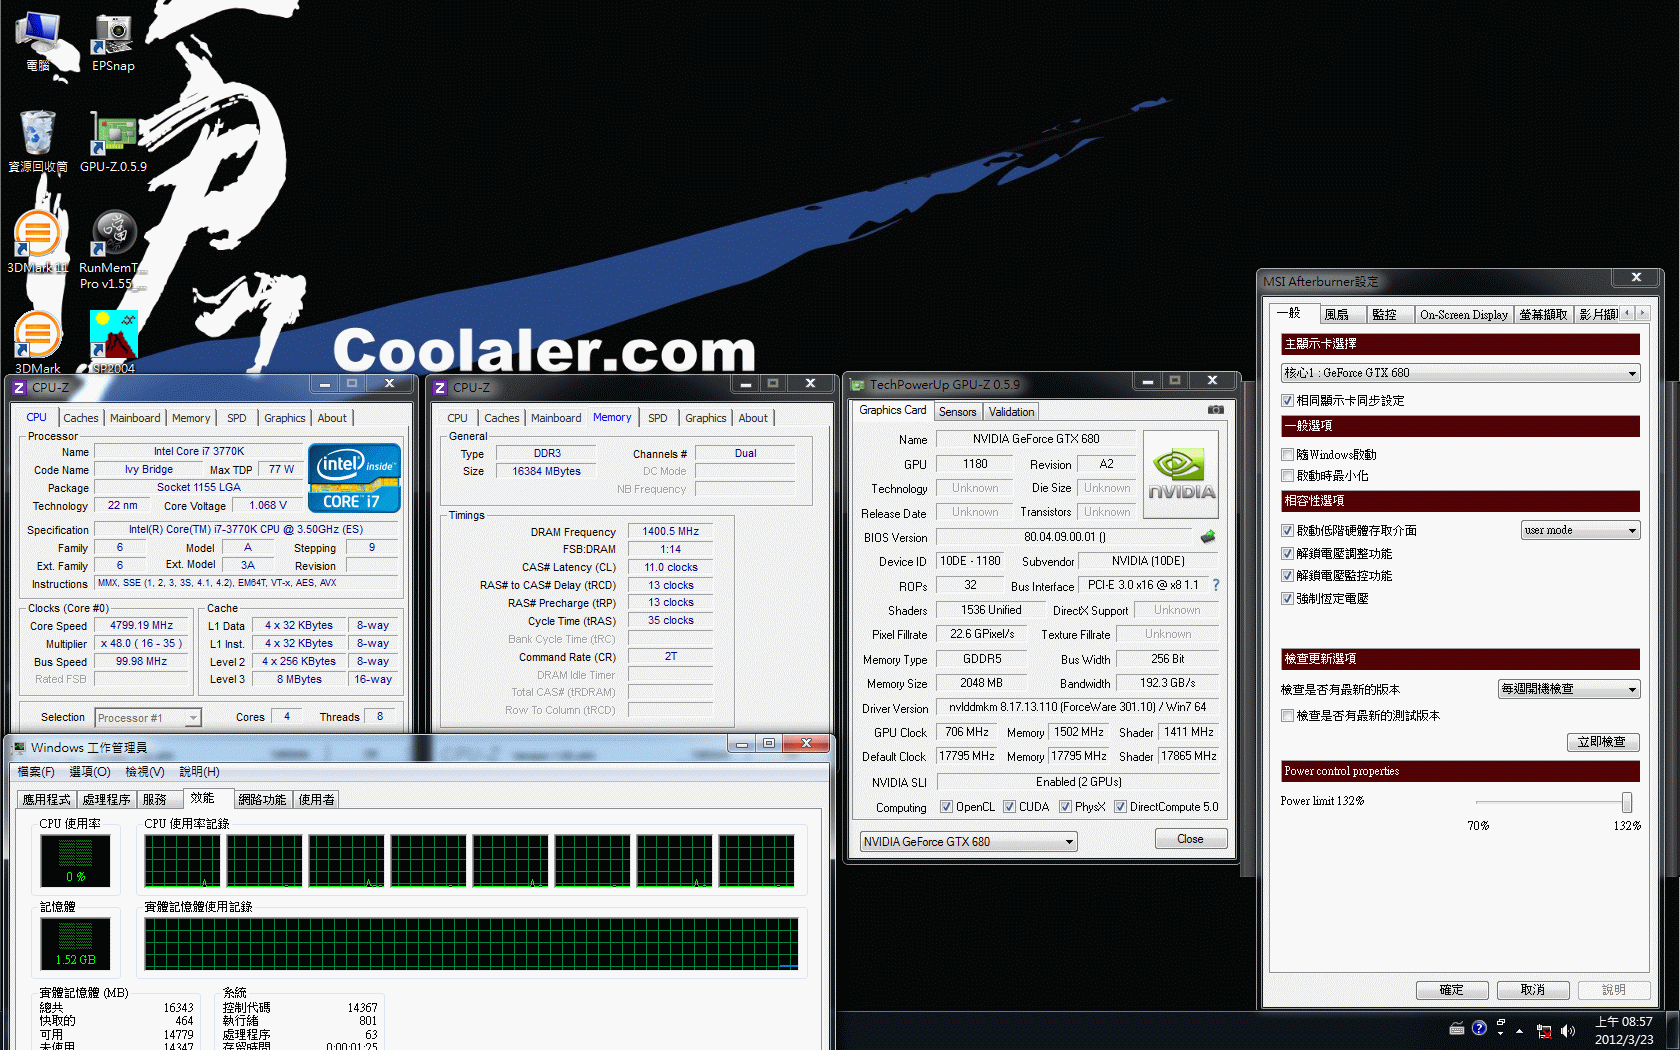Switch to Mainboard tab in left CPU-Z
Screen dimensions: 1680x1050
[x=135, y=418]
